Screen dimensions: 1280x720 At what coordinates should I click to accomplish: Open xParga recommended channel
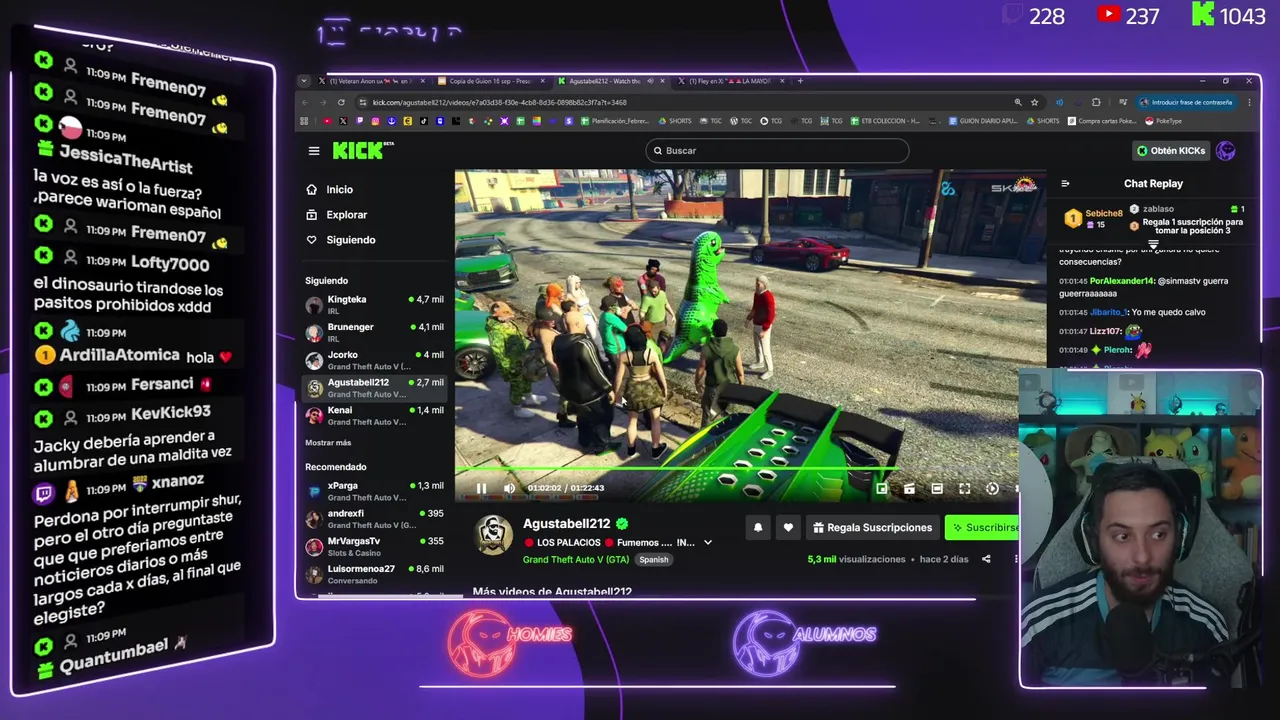(374, 491)
